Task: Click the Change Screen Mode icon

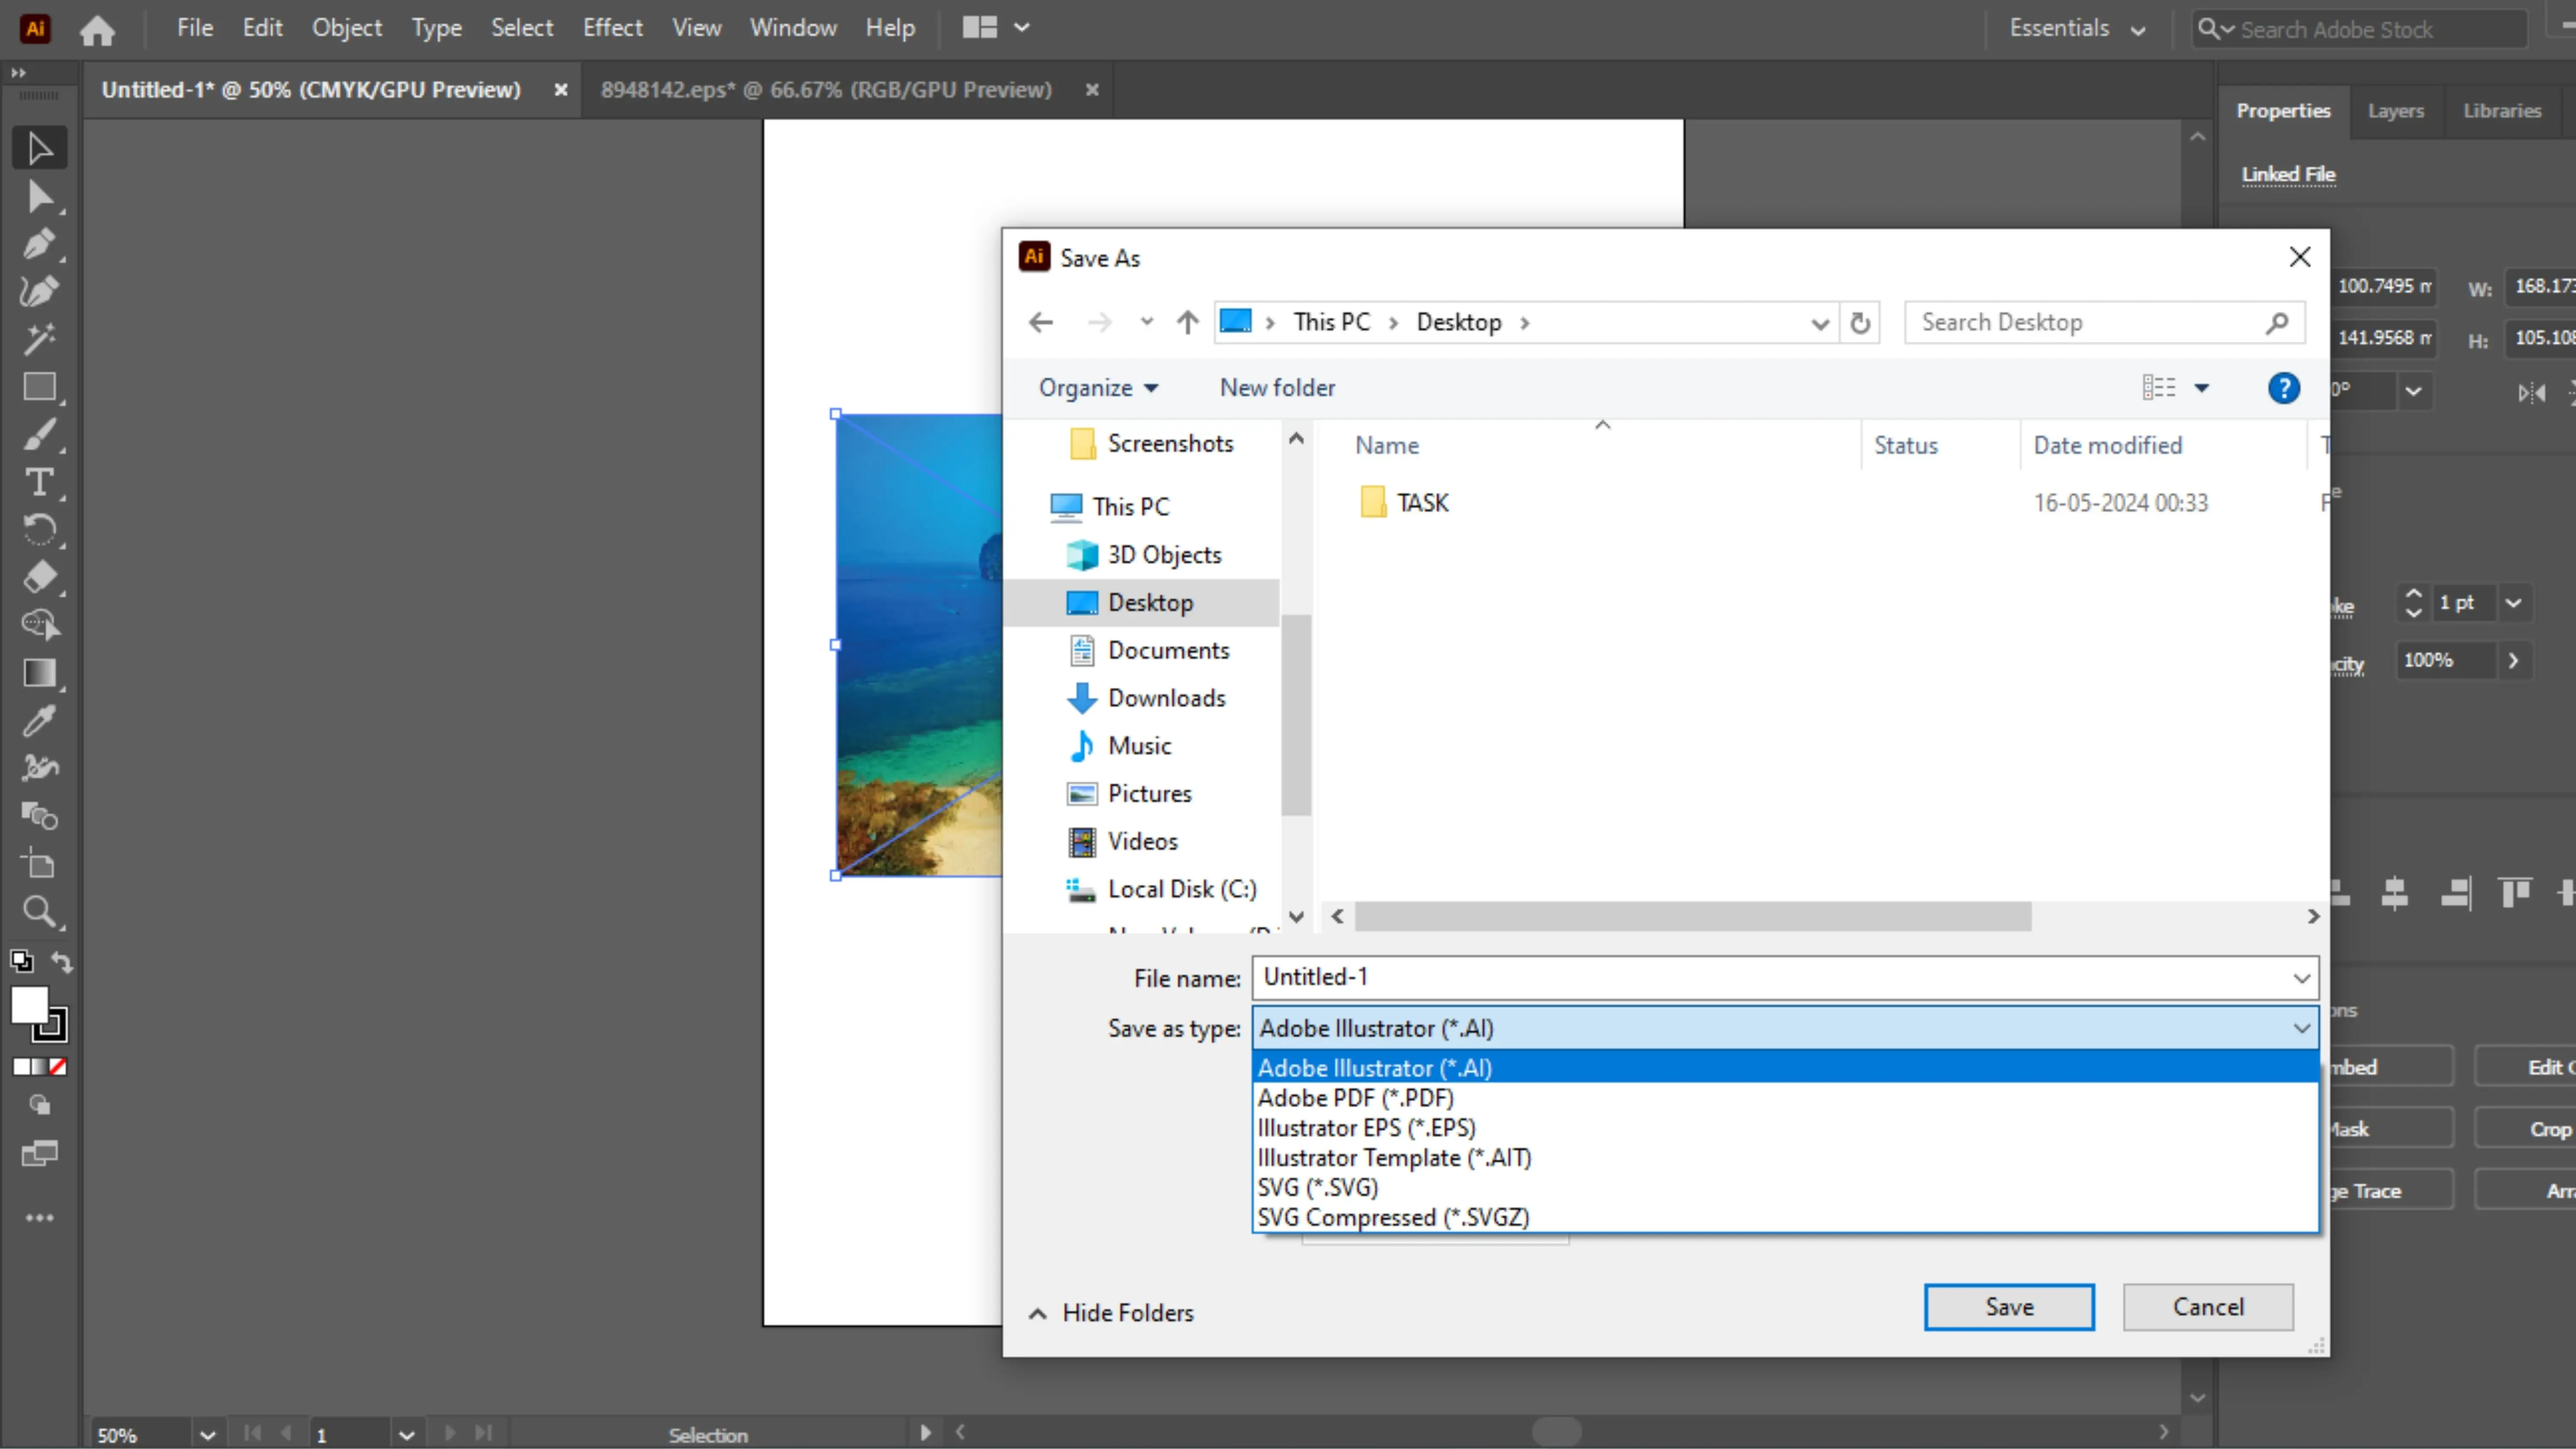Action: pos(40,1154)
